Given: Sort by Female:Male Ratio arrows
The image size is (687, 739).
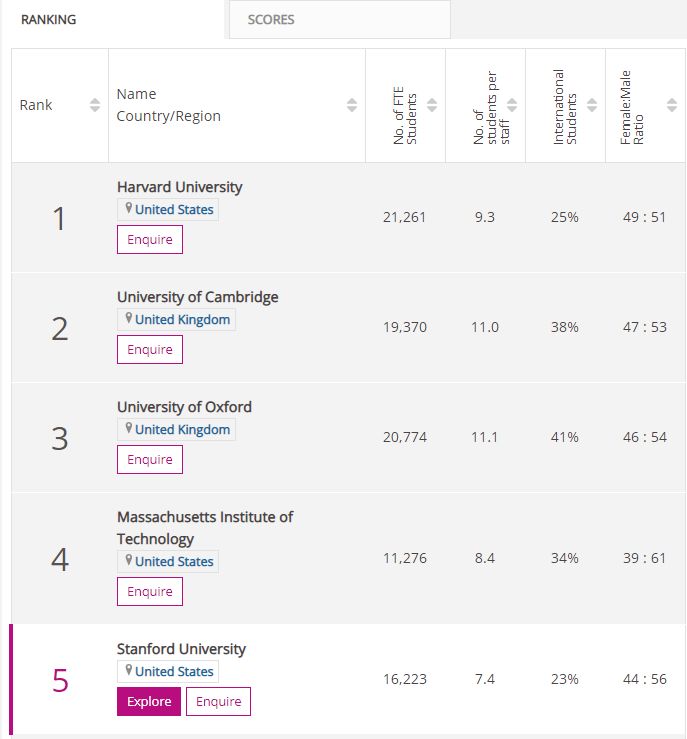Looking at the screenshot, I should (x=672, y=105).
